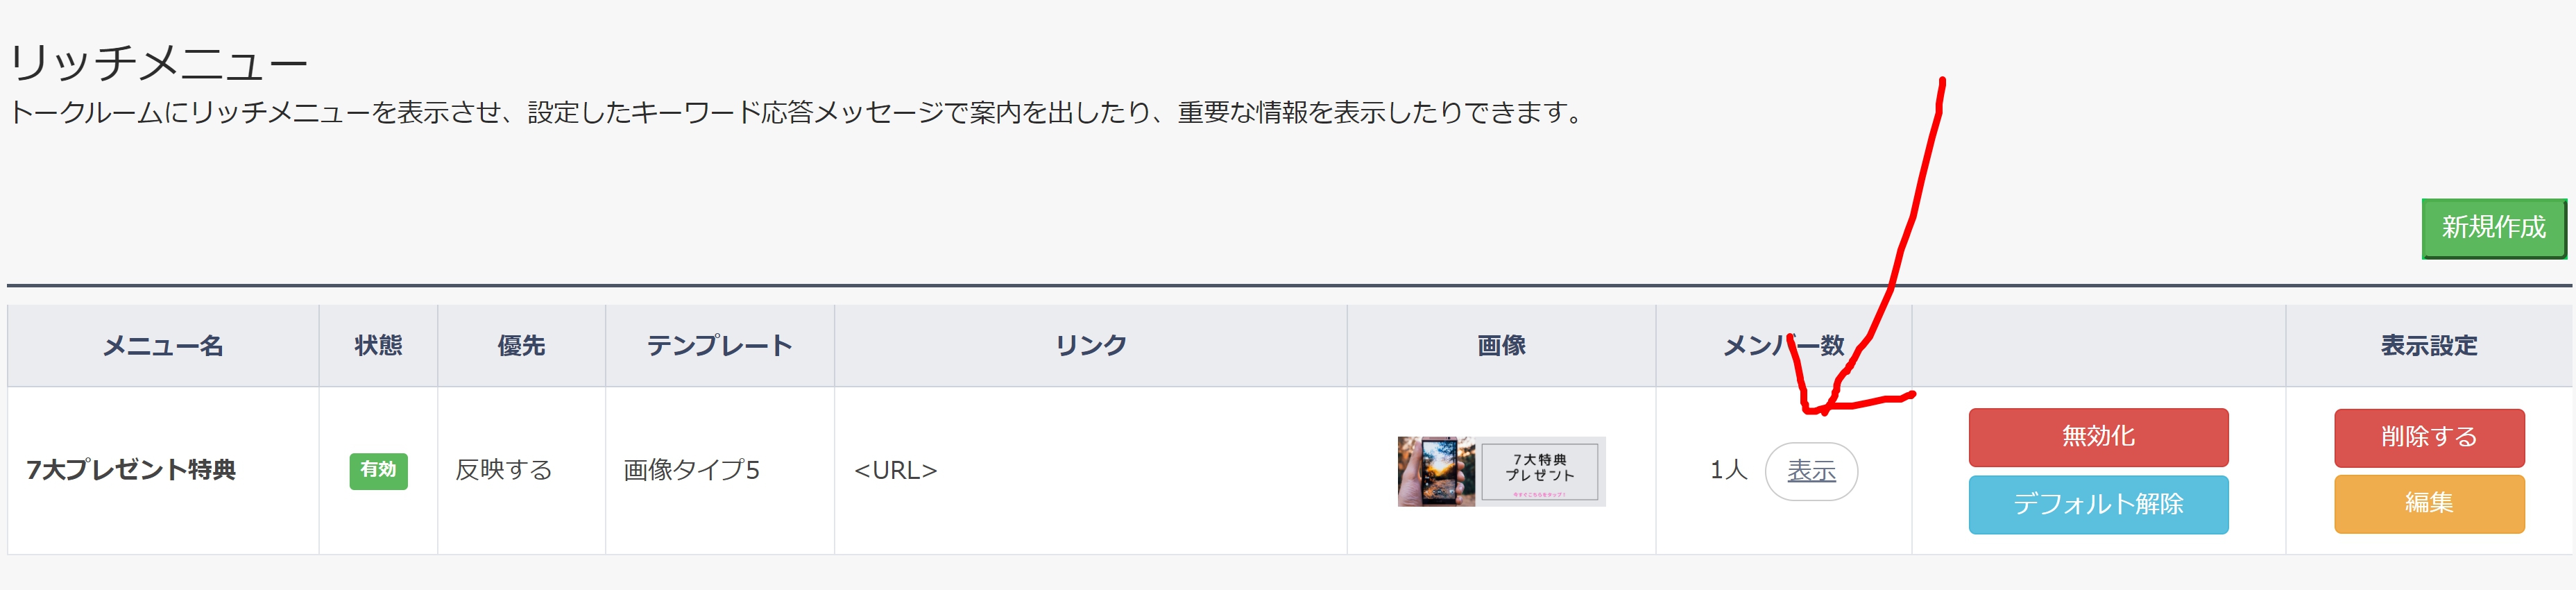Disable the menu with the 無効化 button

(2098, 437)
